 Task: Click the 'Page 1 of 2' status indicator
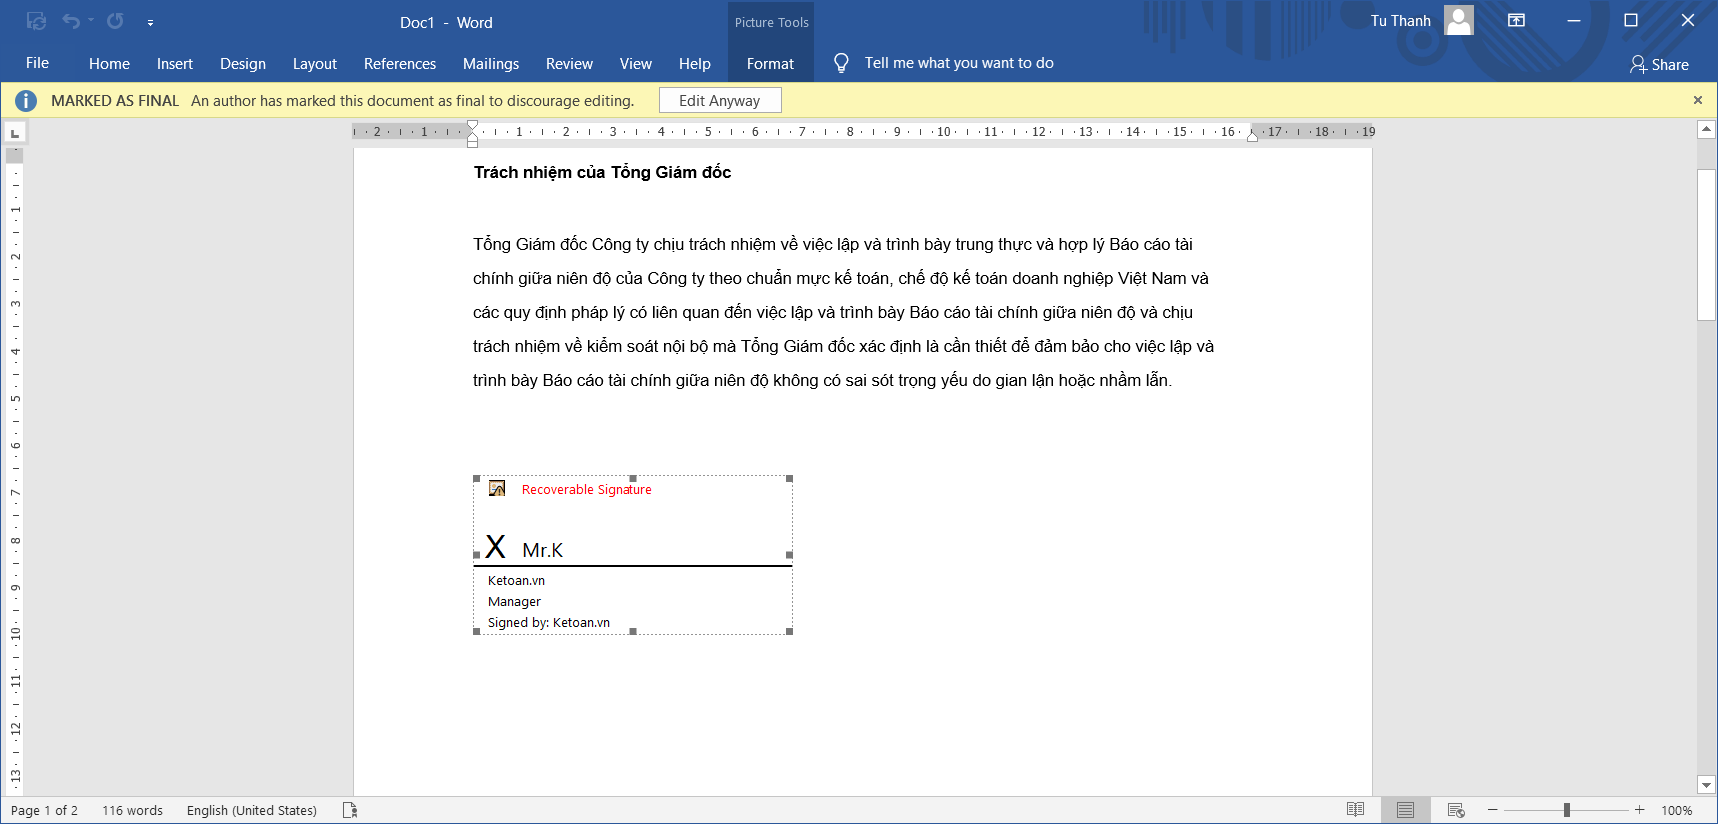44,810
